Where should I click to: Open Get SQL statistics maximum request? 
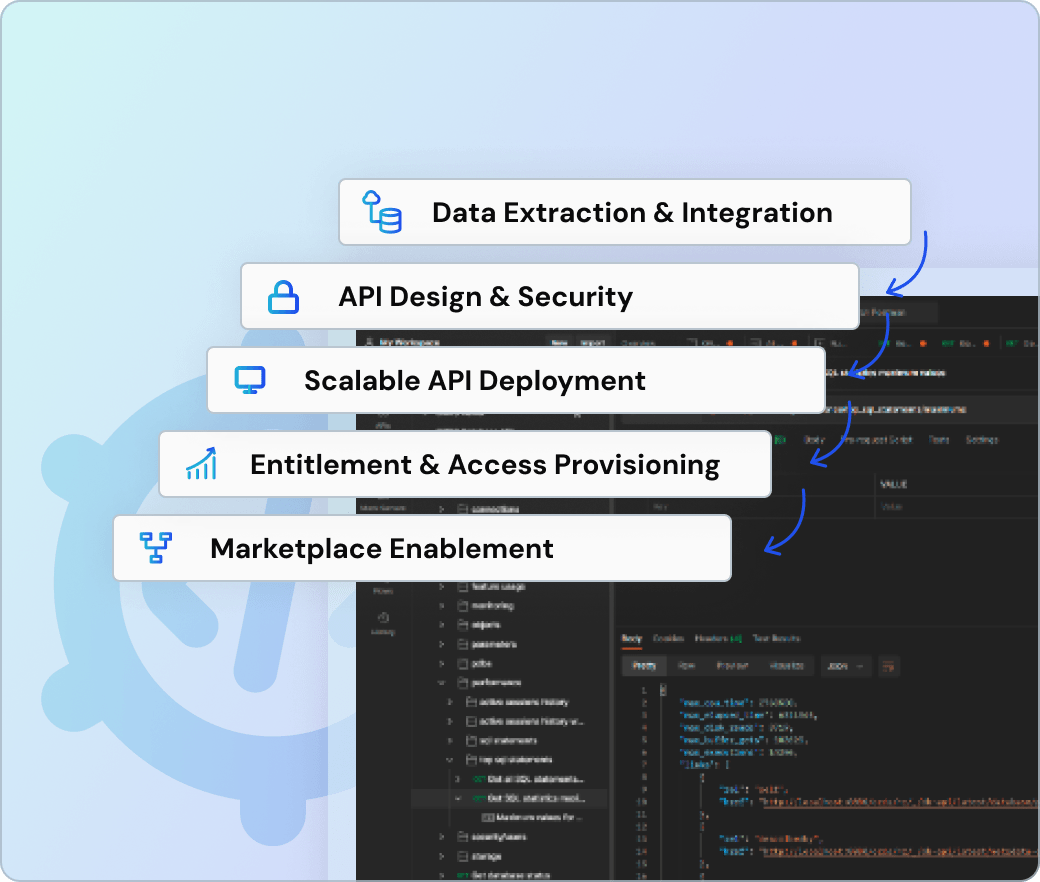point(529,798)
